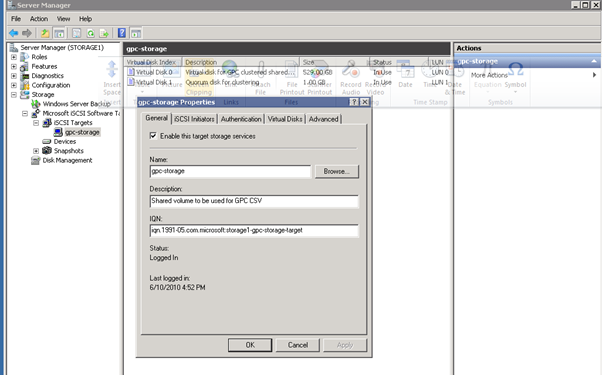Collapse the Storage tree node
The image size is (602, 375).
pyautogui.click(x=14, y=94)
